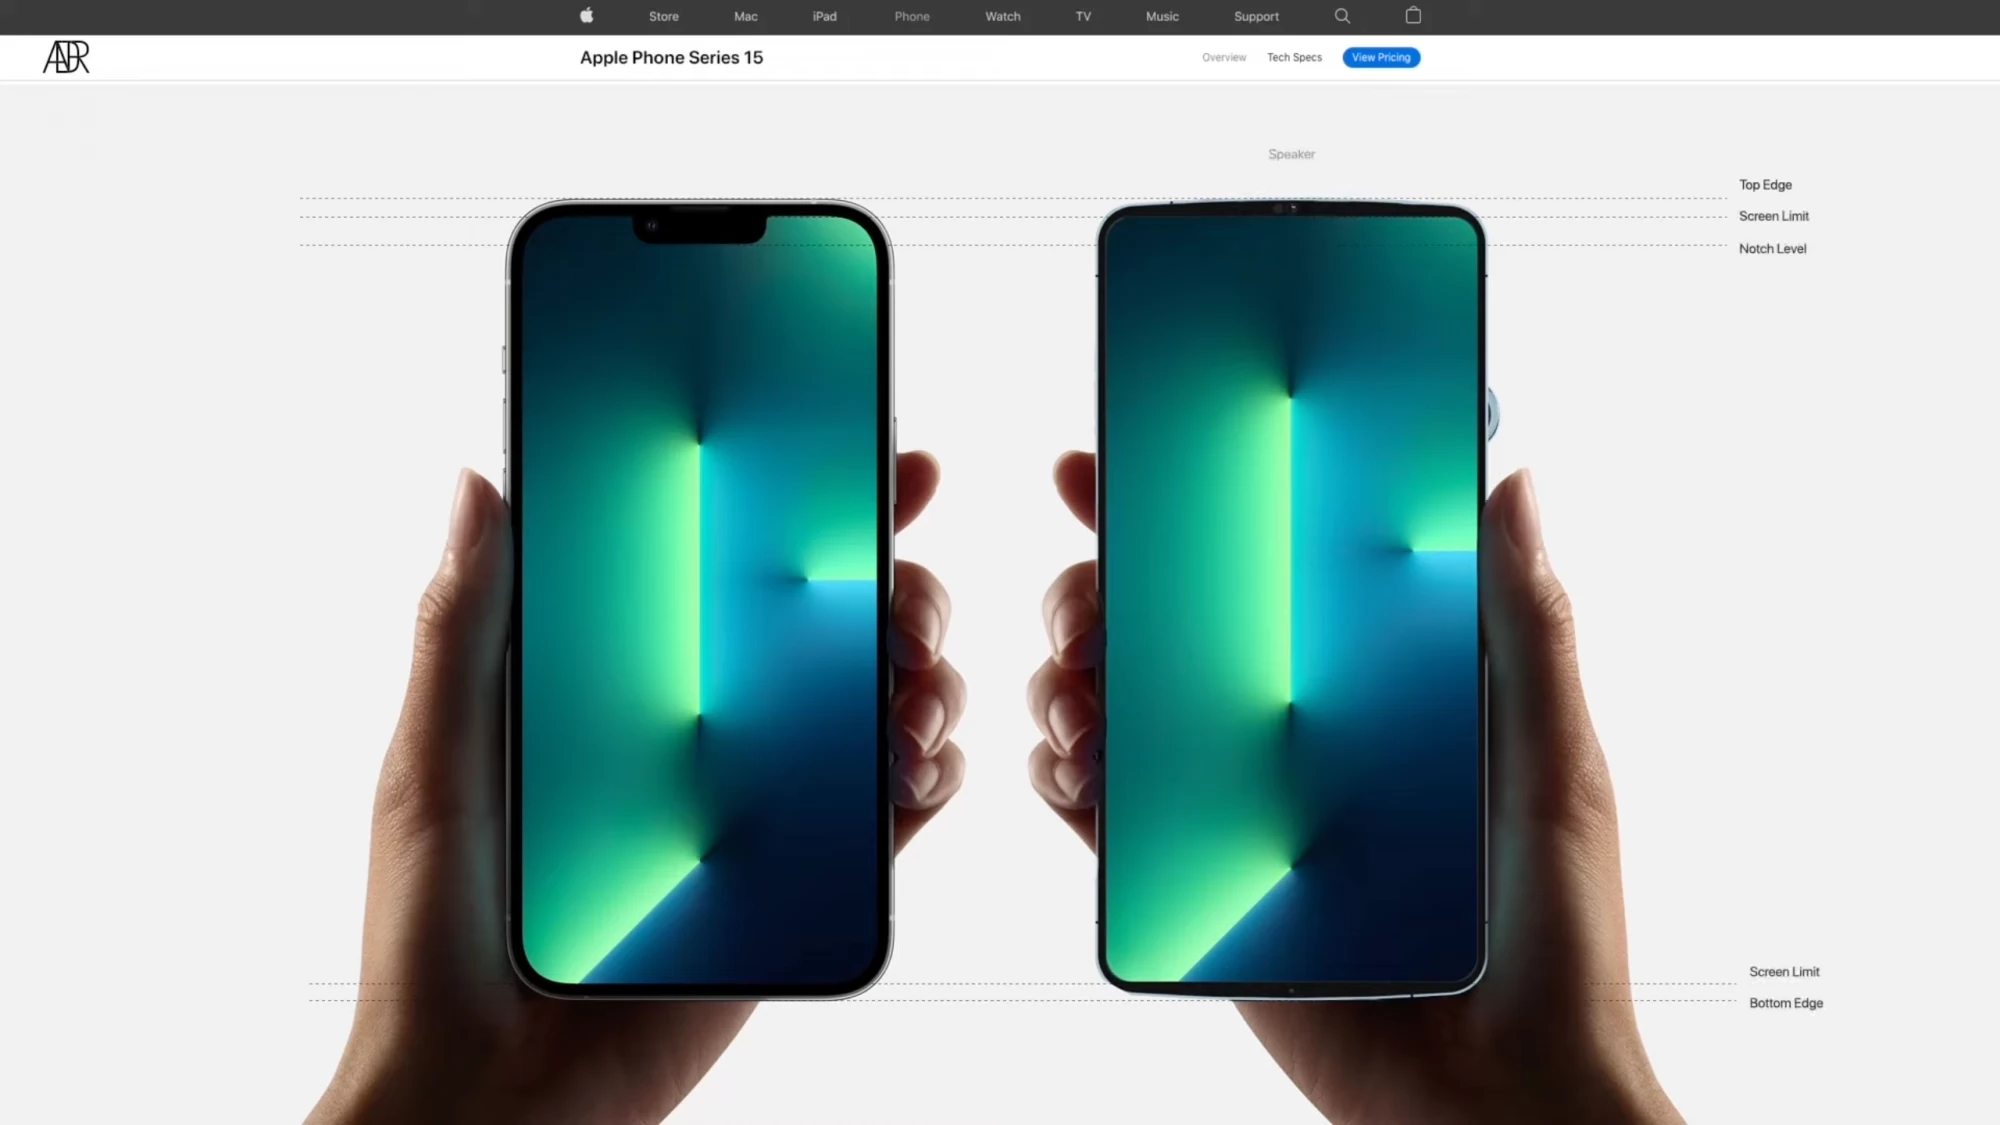Click the ADR logo link
Viewport: 2000px width, 1125px height.
(66, 58)
